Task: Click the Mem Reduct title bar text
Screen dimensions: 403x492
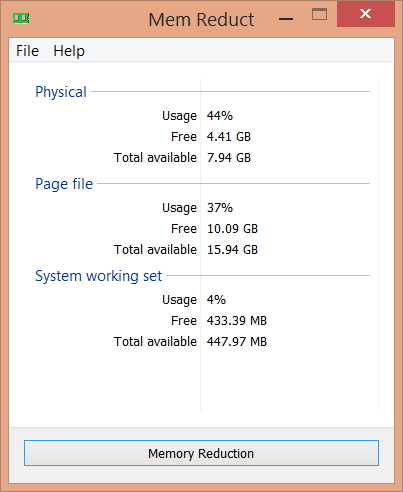Action: tap(201, 20)
